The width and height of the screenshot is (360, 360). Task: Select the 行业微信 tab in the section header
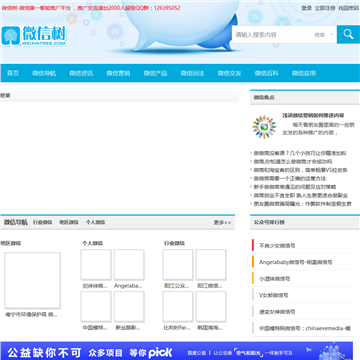[x=42, y=222]
